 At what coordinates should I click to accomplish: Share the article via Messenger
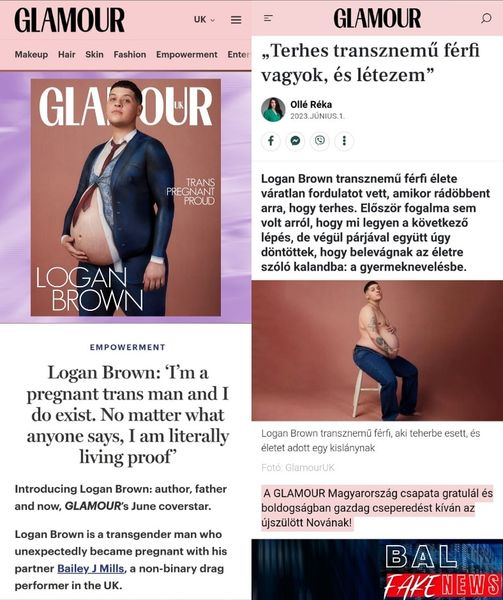pos(295,141)
